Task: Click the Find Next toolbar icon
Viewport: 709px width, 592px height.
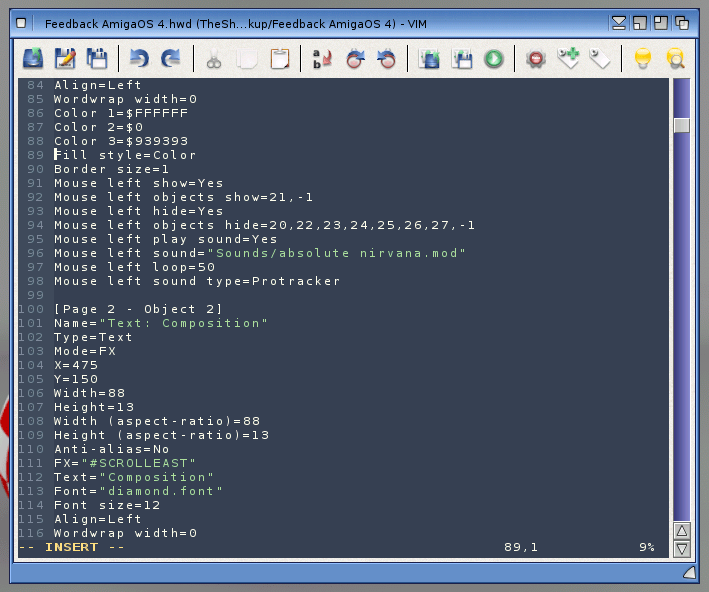Action: point(354,59)
